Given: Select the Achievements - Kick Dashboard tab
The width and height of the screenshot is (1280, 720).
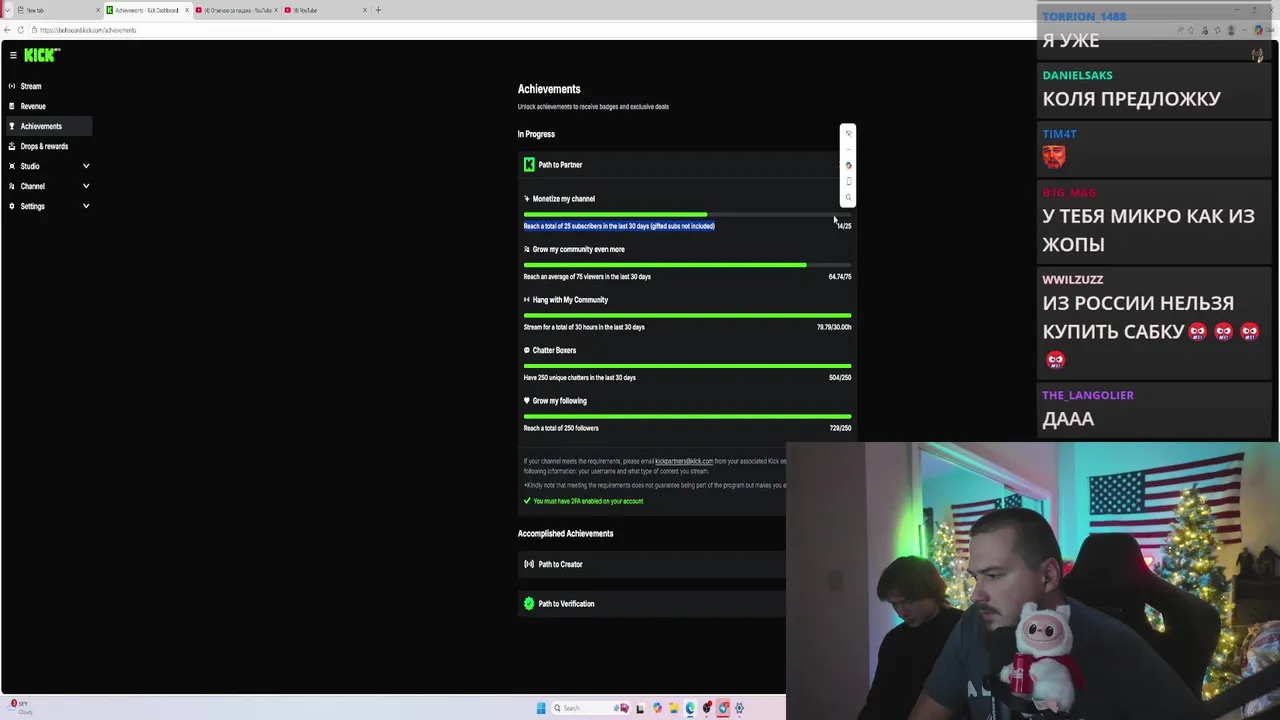Looking at the screenshot, I should coord(147,10).
